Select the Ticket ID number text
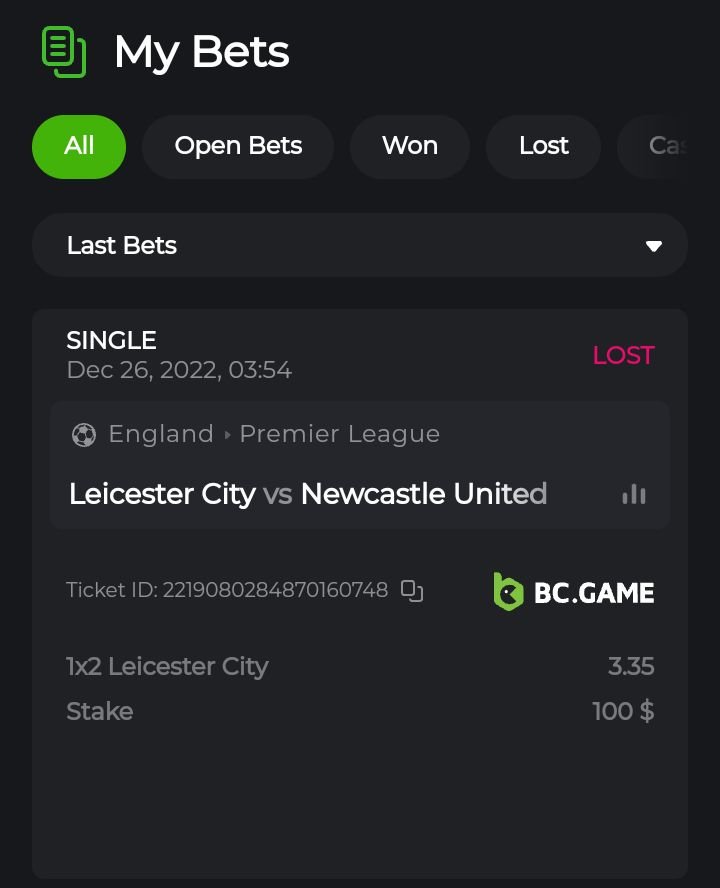The image size is (720, 888). click(x=275, y=590)
